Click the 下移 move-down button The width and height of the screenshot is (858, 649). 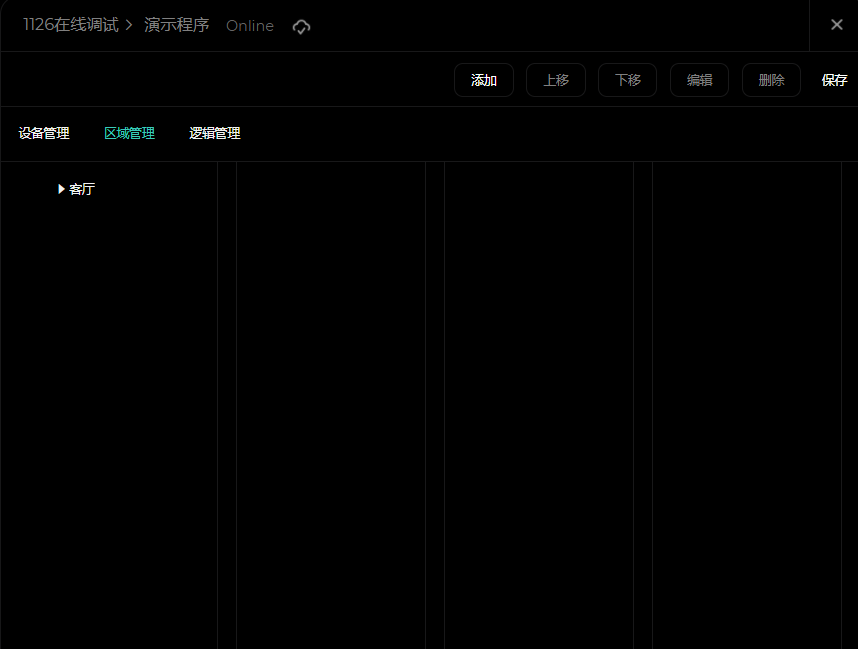click(627, 80)
